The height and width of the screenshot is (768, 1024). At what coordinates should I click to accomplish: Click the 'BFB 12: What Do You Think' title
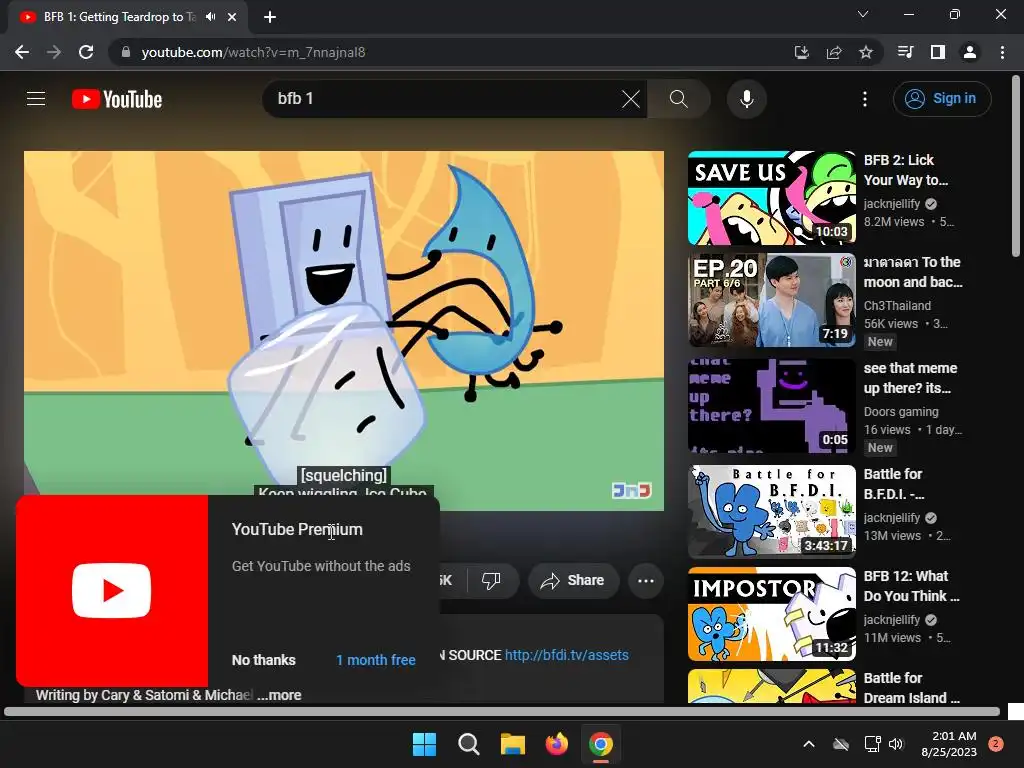[912, 586]
